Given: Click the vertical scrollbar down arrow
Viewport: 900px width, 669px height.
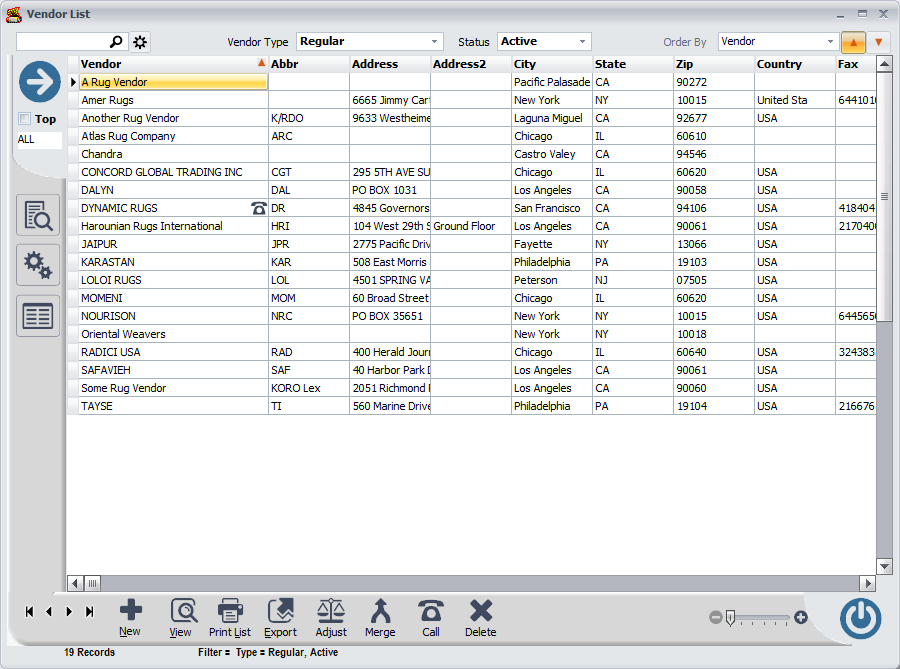Looking at the screenshot, I should click(885, 566).
